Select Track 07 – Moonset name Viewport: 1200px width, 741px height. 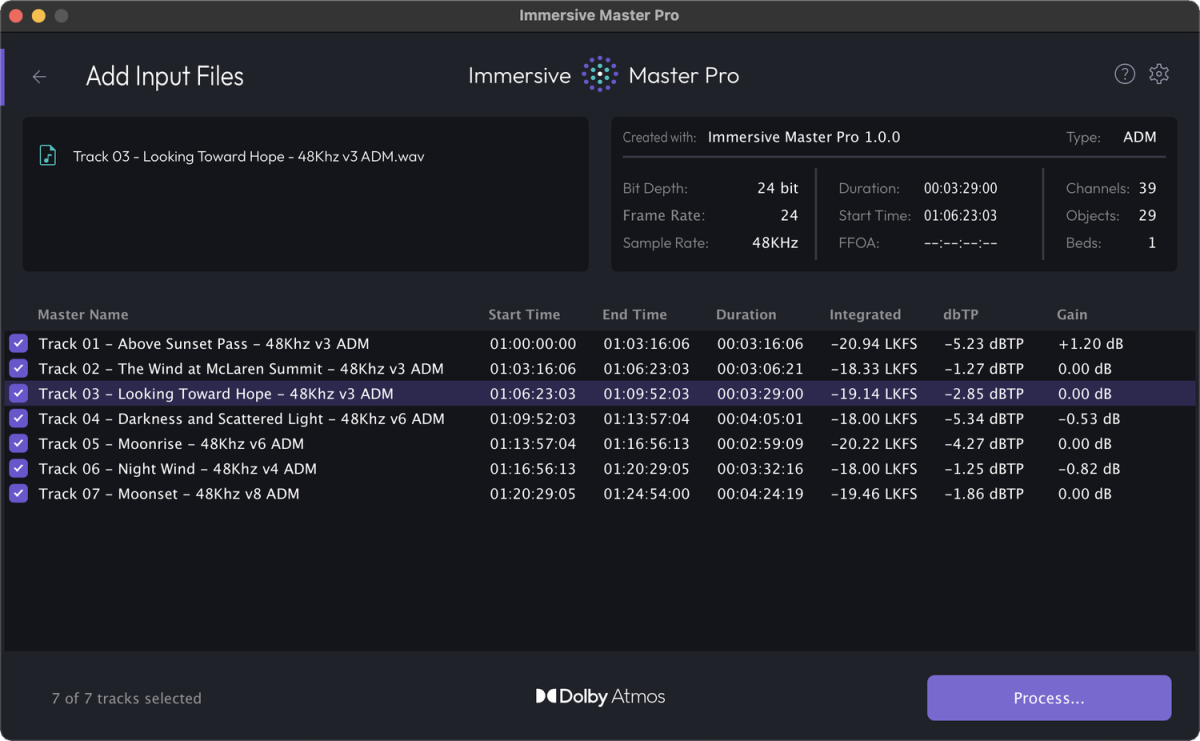[x=169, y=493]
